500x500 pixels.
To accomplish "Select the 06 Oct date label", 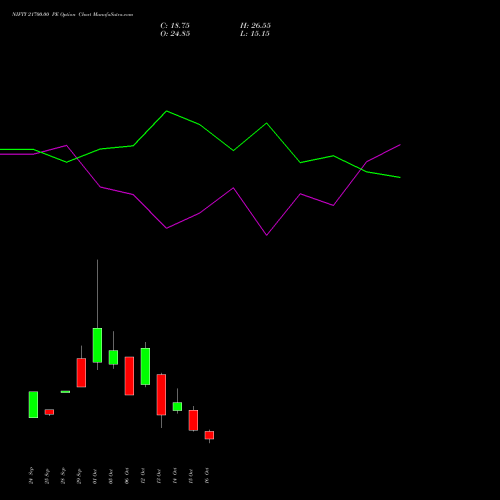I will (127, 476).
